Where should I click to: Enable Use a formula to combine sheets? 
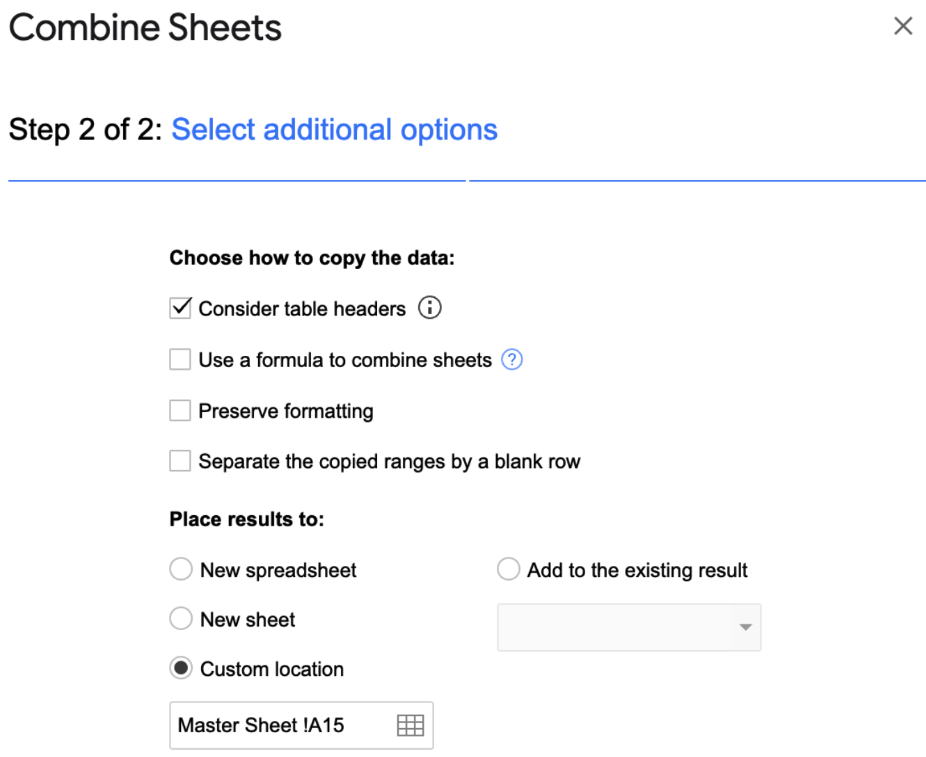pyautogui.click(x=180, y=359)
